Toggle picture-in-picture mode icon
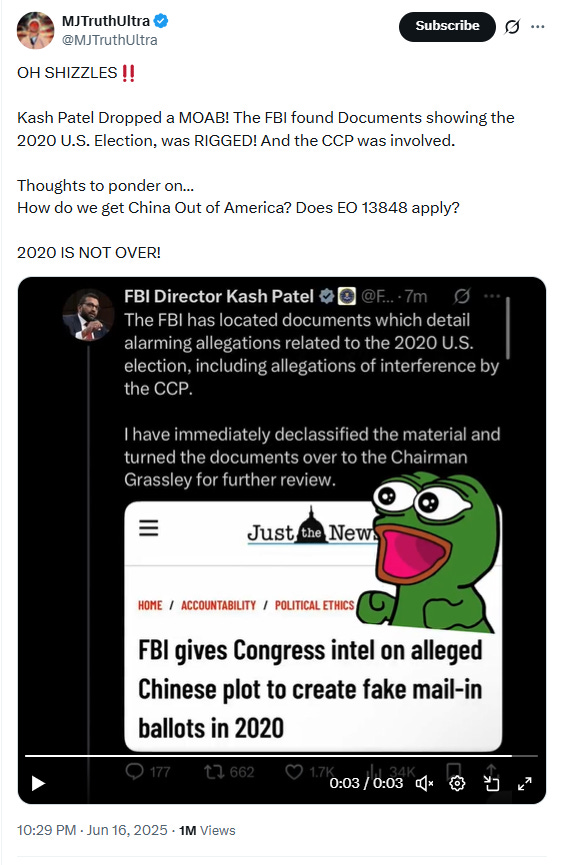The height and width of the screenshot is (865, 561). (491, 783)
